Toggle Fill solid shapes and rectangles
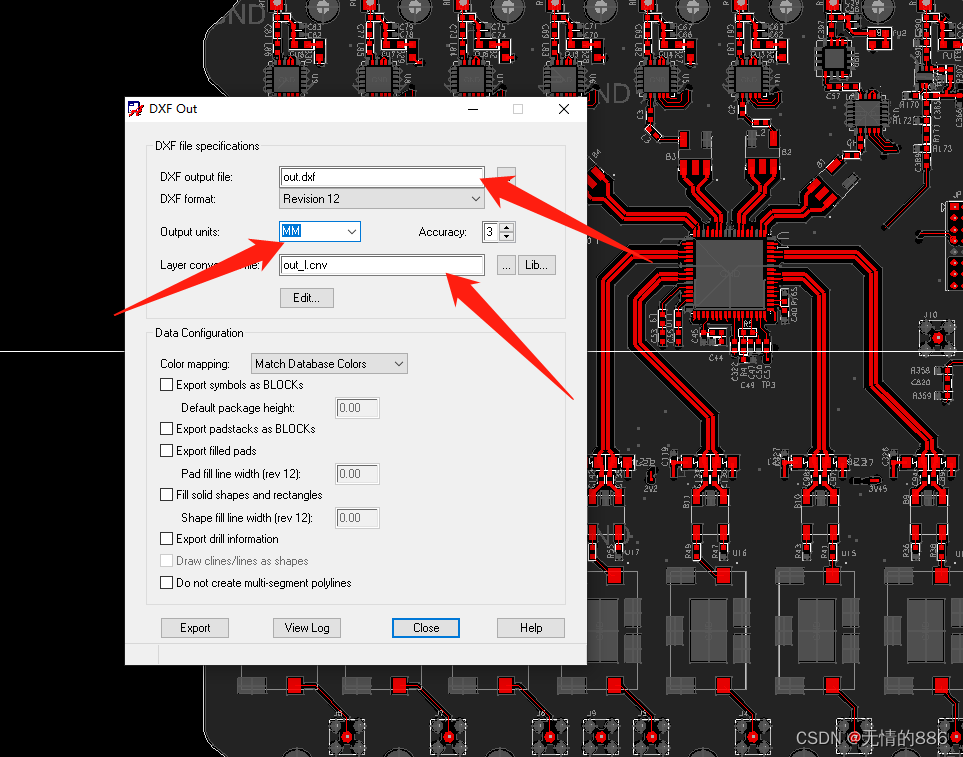This screenshot has width=963, height=757. point(166,495)
